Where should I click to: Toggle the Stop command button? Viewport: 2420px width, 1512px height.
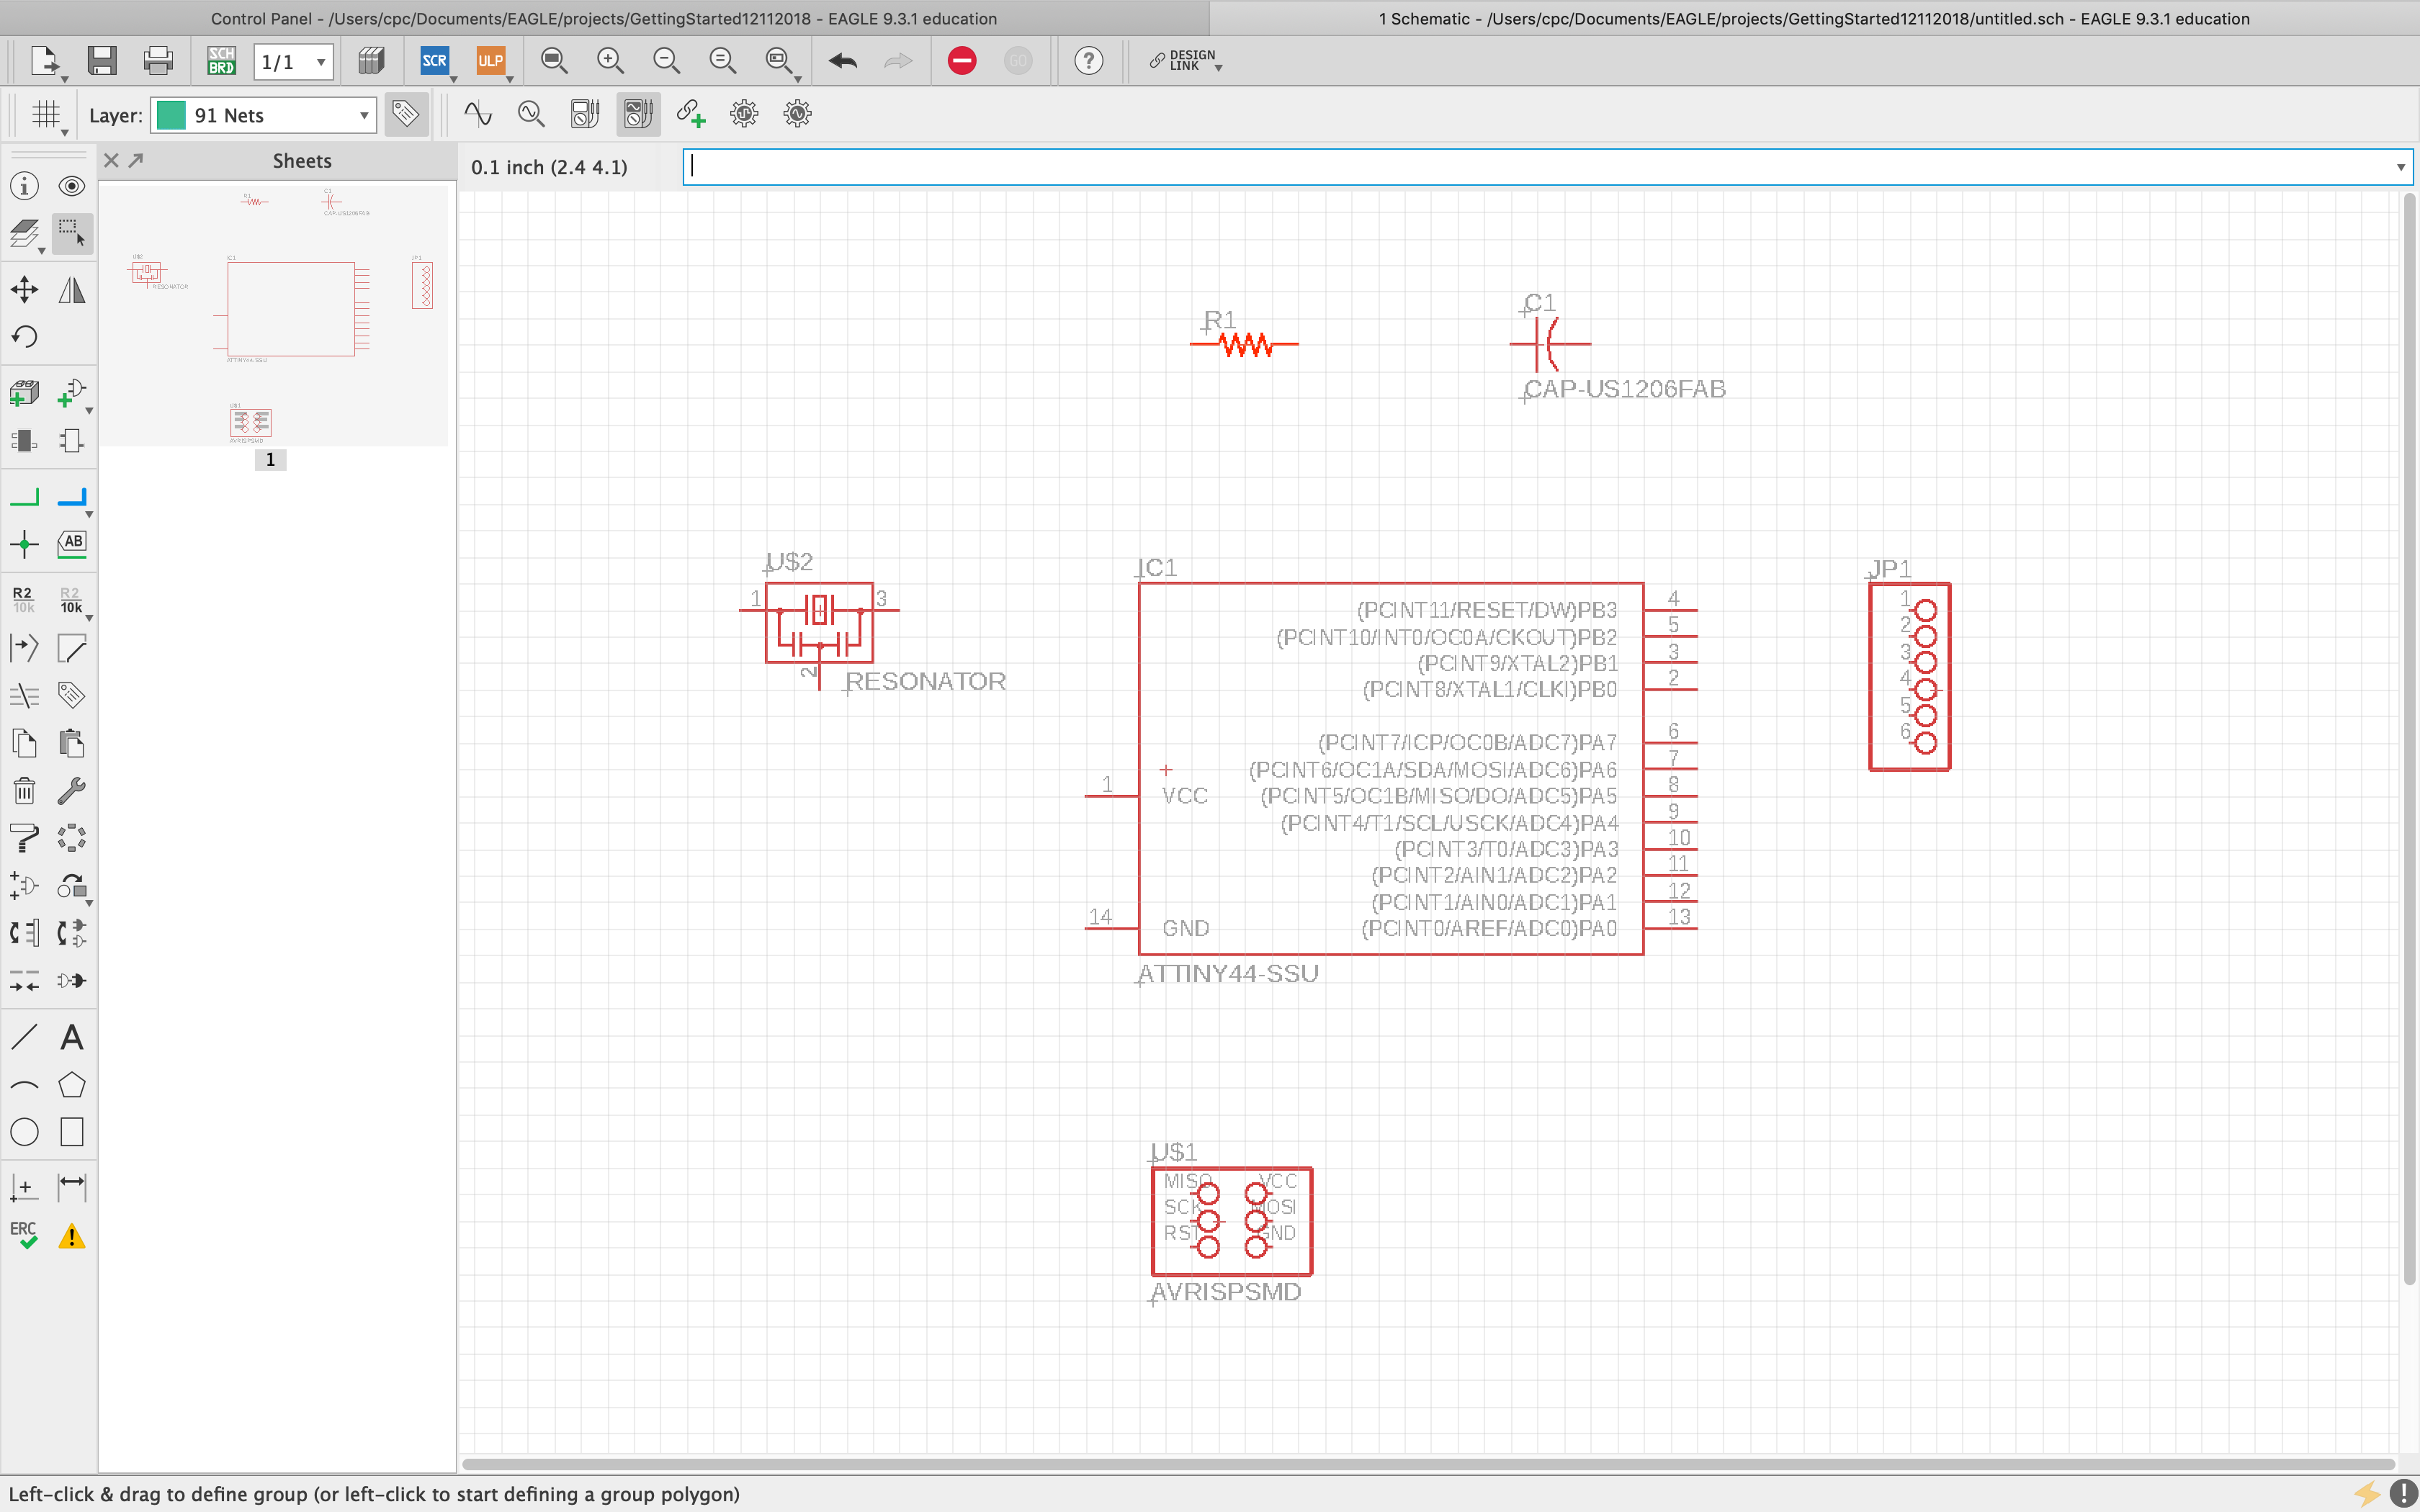pos(959,60)
